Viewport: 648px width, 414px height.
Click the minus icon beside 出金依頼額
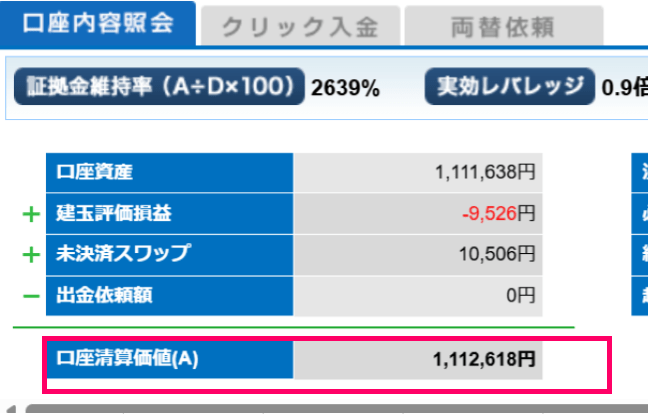[x=31, y=296]
